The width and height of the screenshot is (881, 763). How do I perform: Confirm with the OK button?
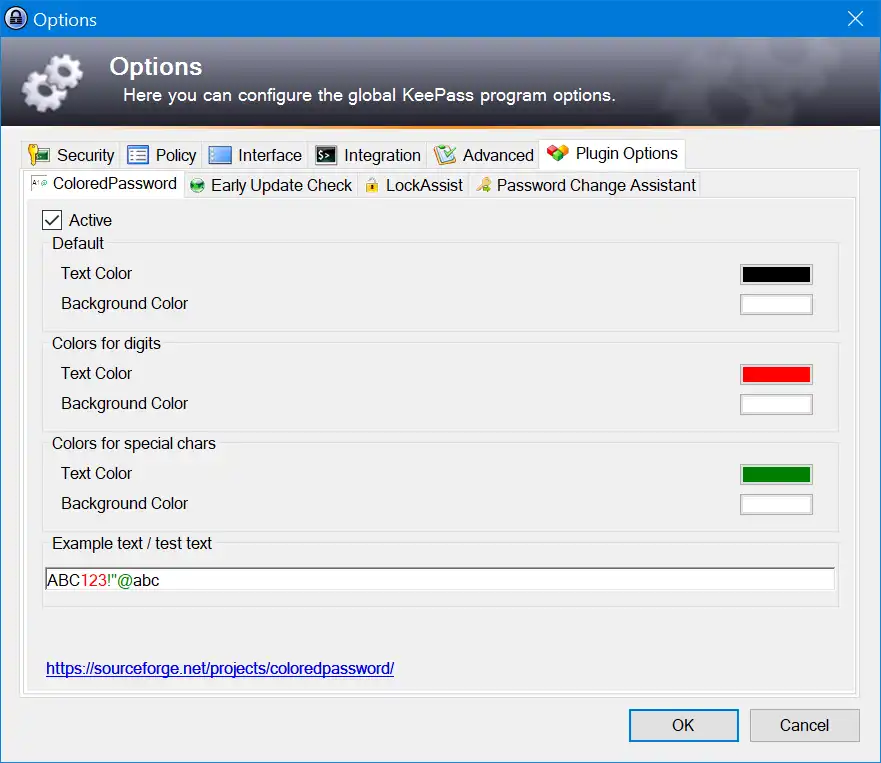[683, 725]
